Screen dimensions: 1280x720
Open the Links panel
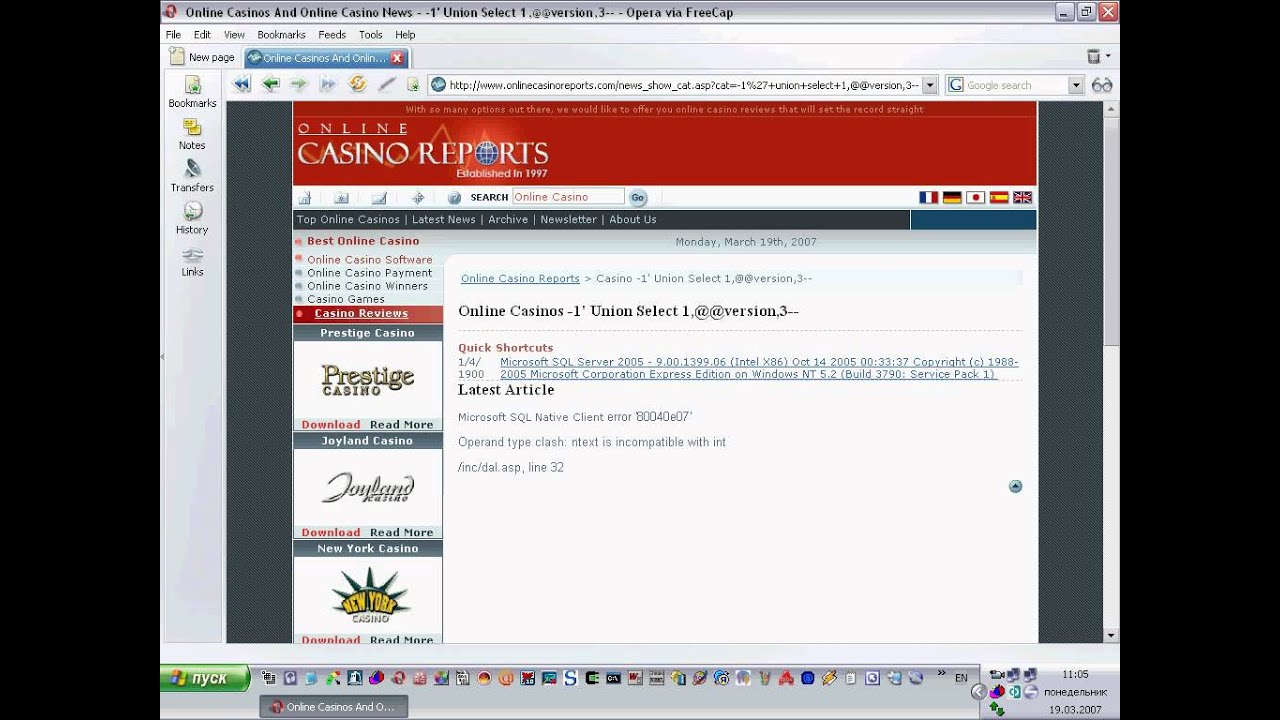click(x=192, y=260)
